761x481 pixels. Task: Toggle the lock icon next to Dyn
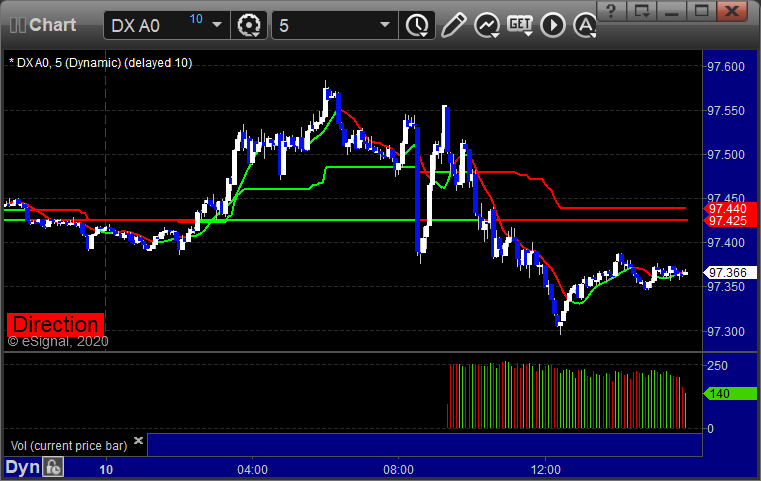point(53,467)
